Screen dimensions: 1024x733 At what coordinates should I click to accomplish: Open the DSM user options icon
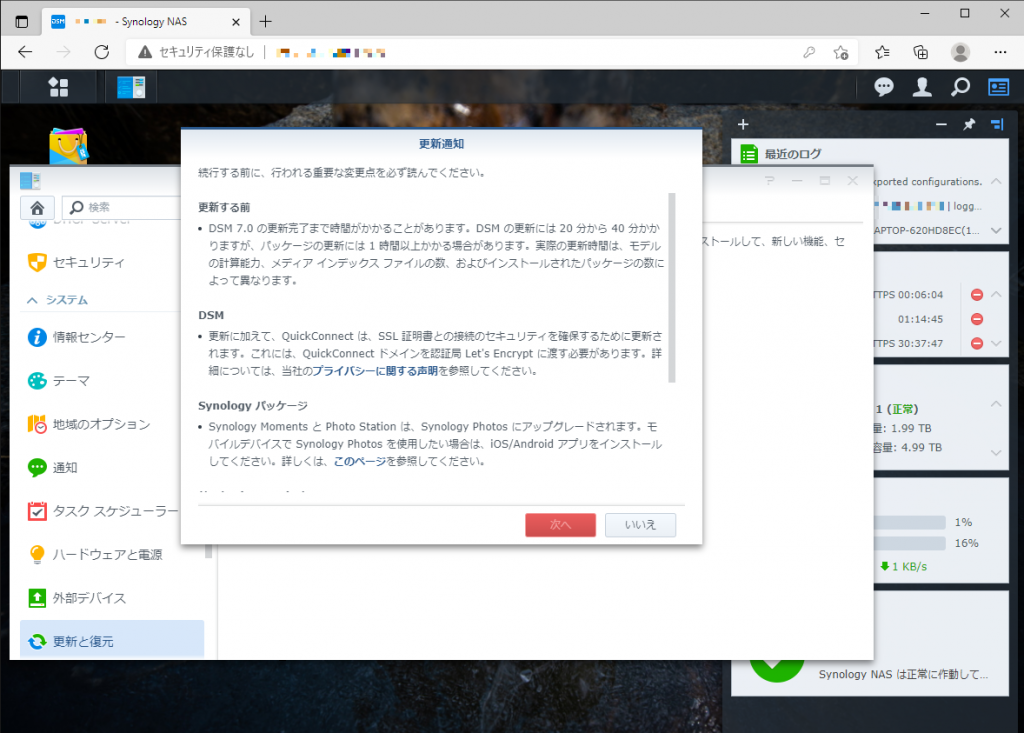click(x=922, y=87)
